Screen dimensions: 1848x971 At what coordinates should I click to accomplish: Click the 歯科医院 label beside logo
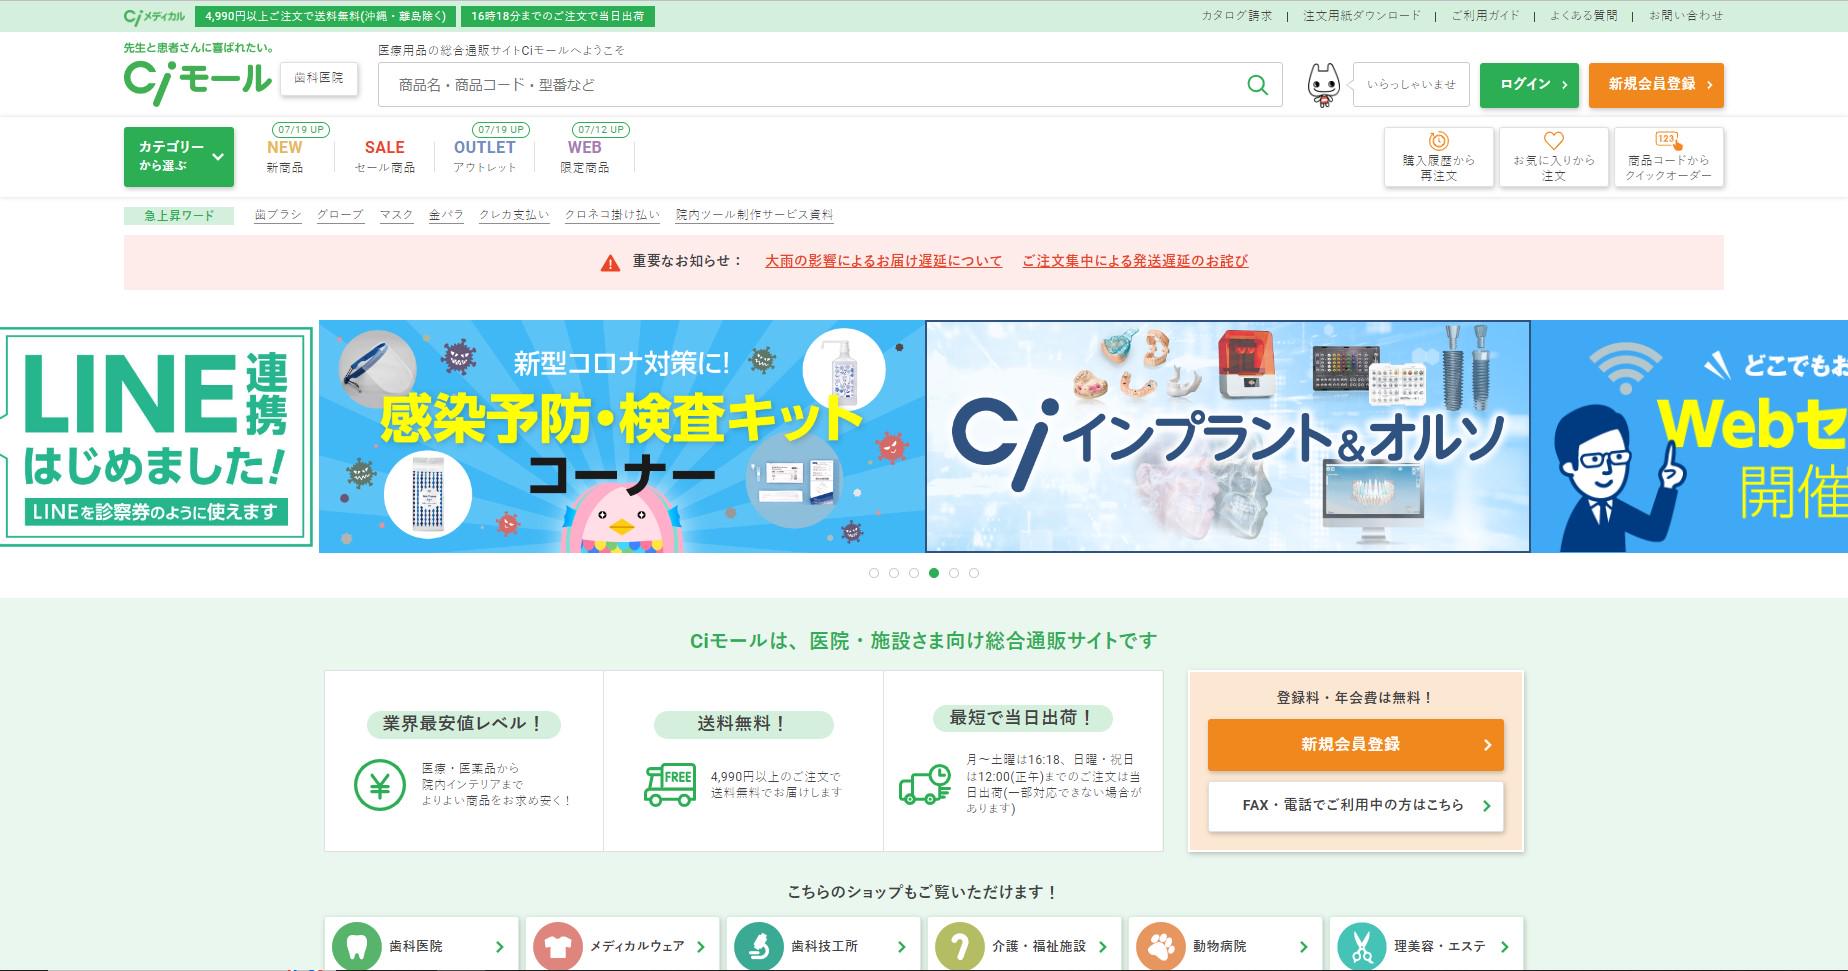(x=319, y=78)
